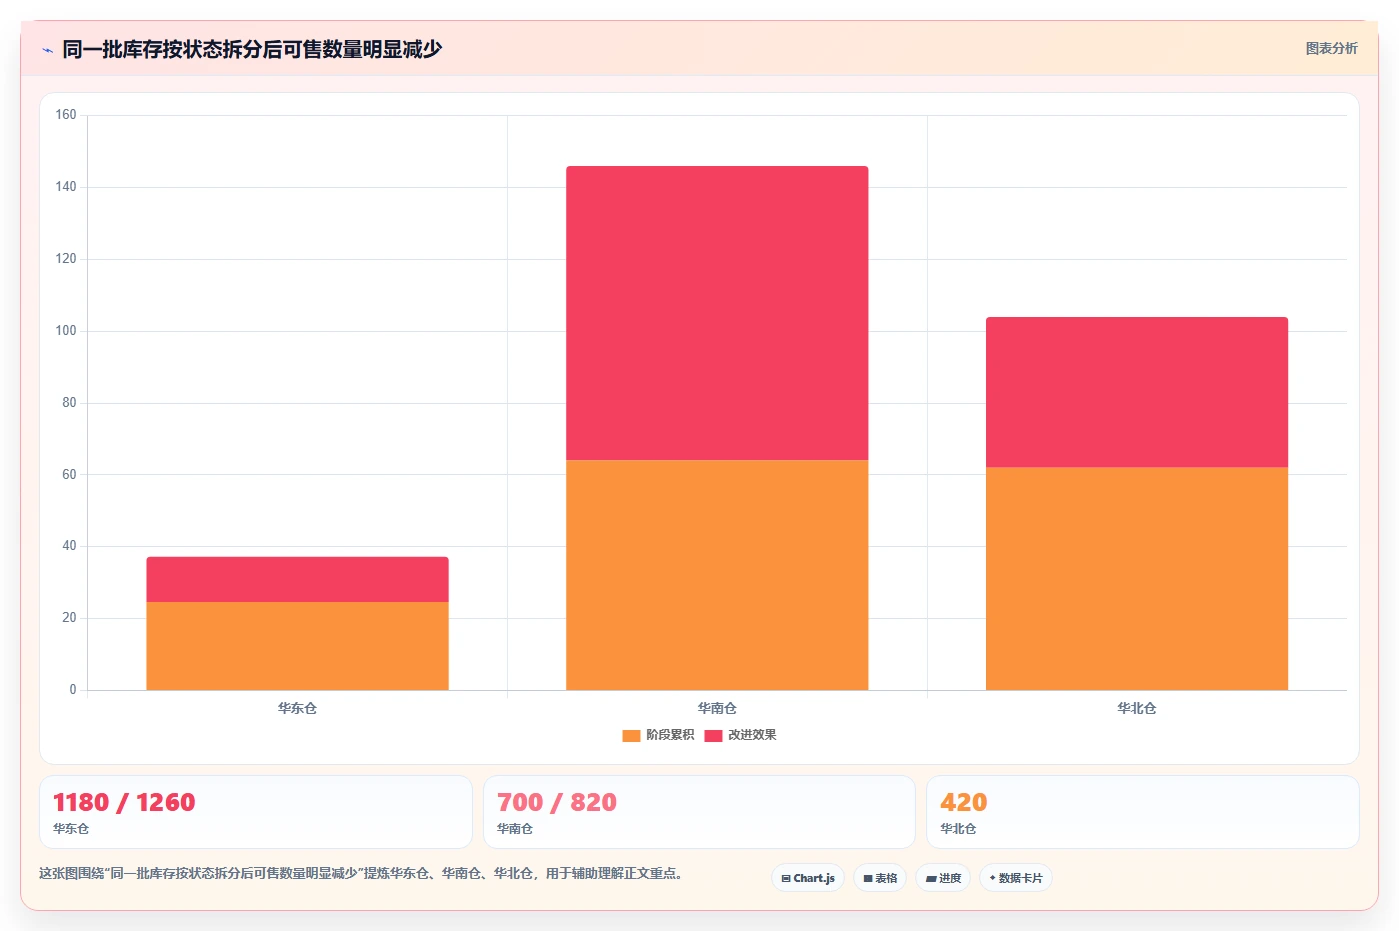Click the lightning icon beside the title

coord(47,50)
